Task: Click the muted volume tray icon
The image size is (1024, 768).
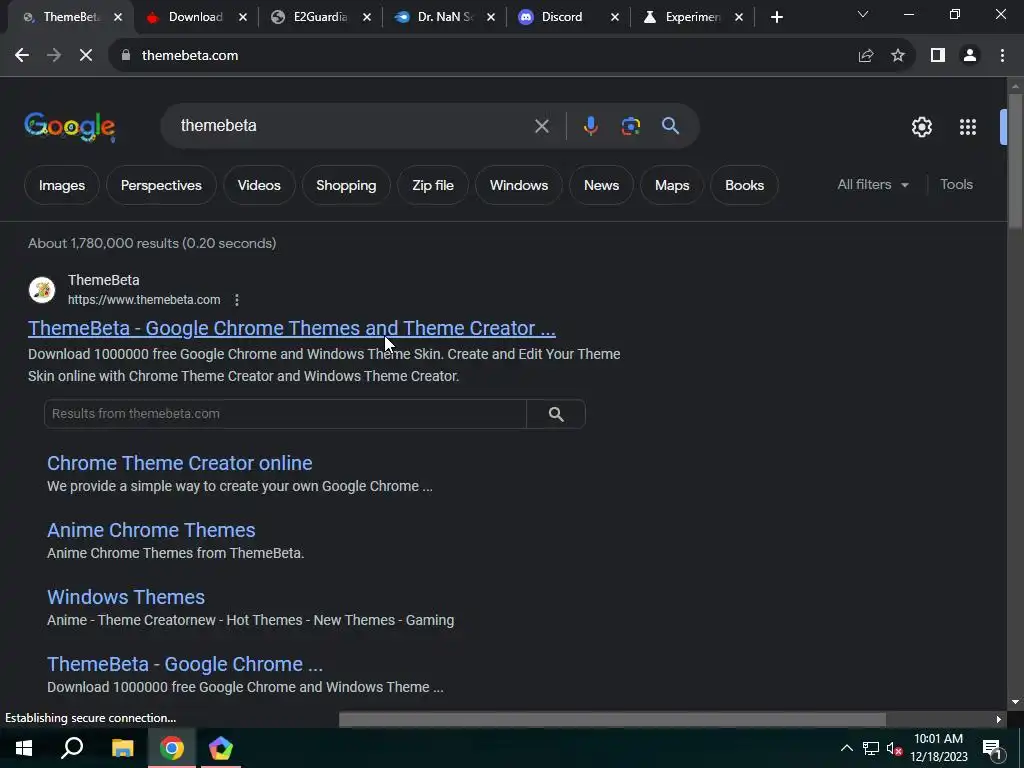Action: click(895, 748)
